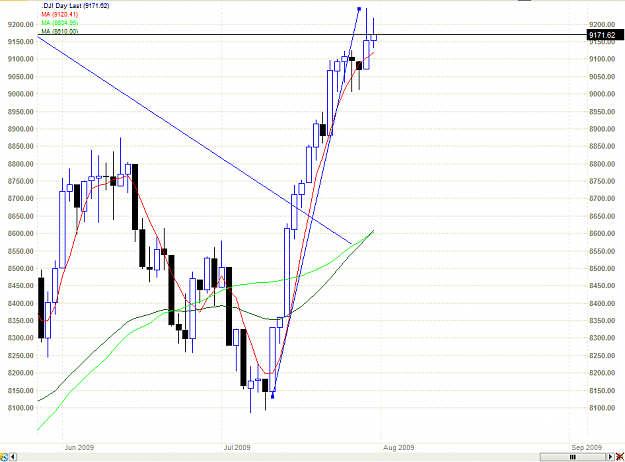Click the horizontal scrollbar thumb
The width and height of the screenshot is (625, 462).
pos(573,457)
